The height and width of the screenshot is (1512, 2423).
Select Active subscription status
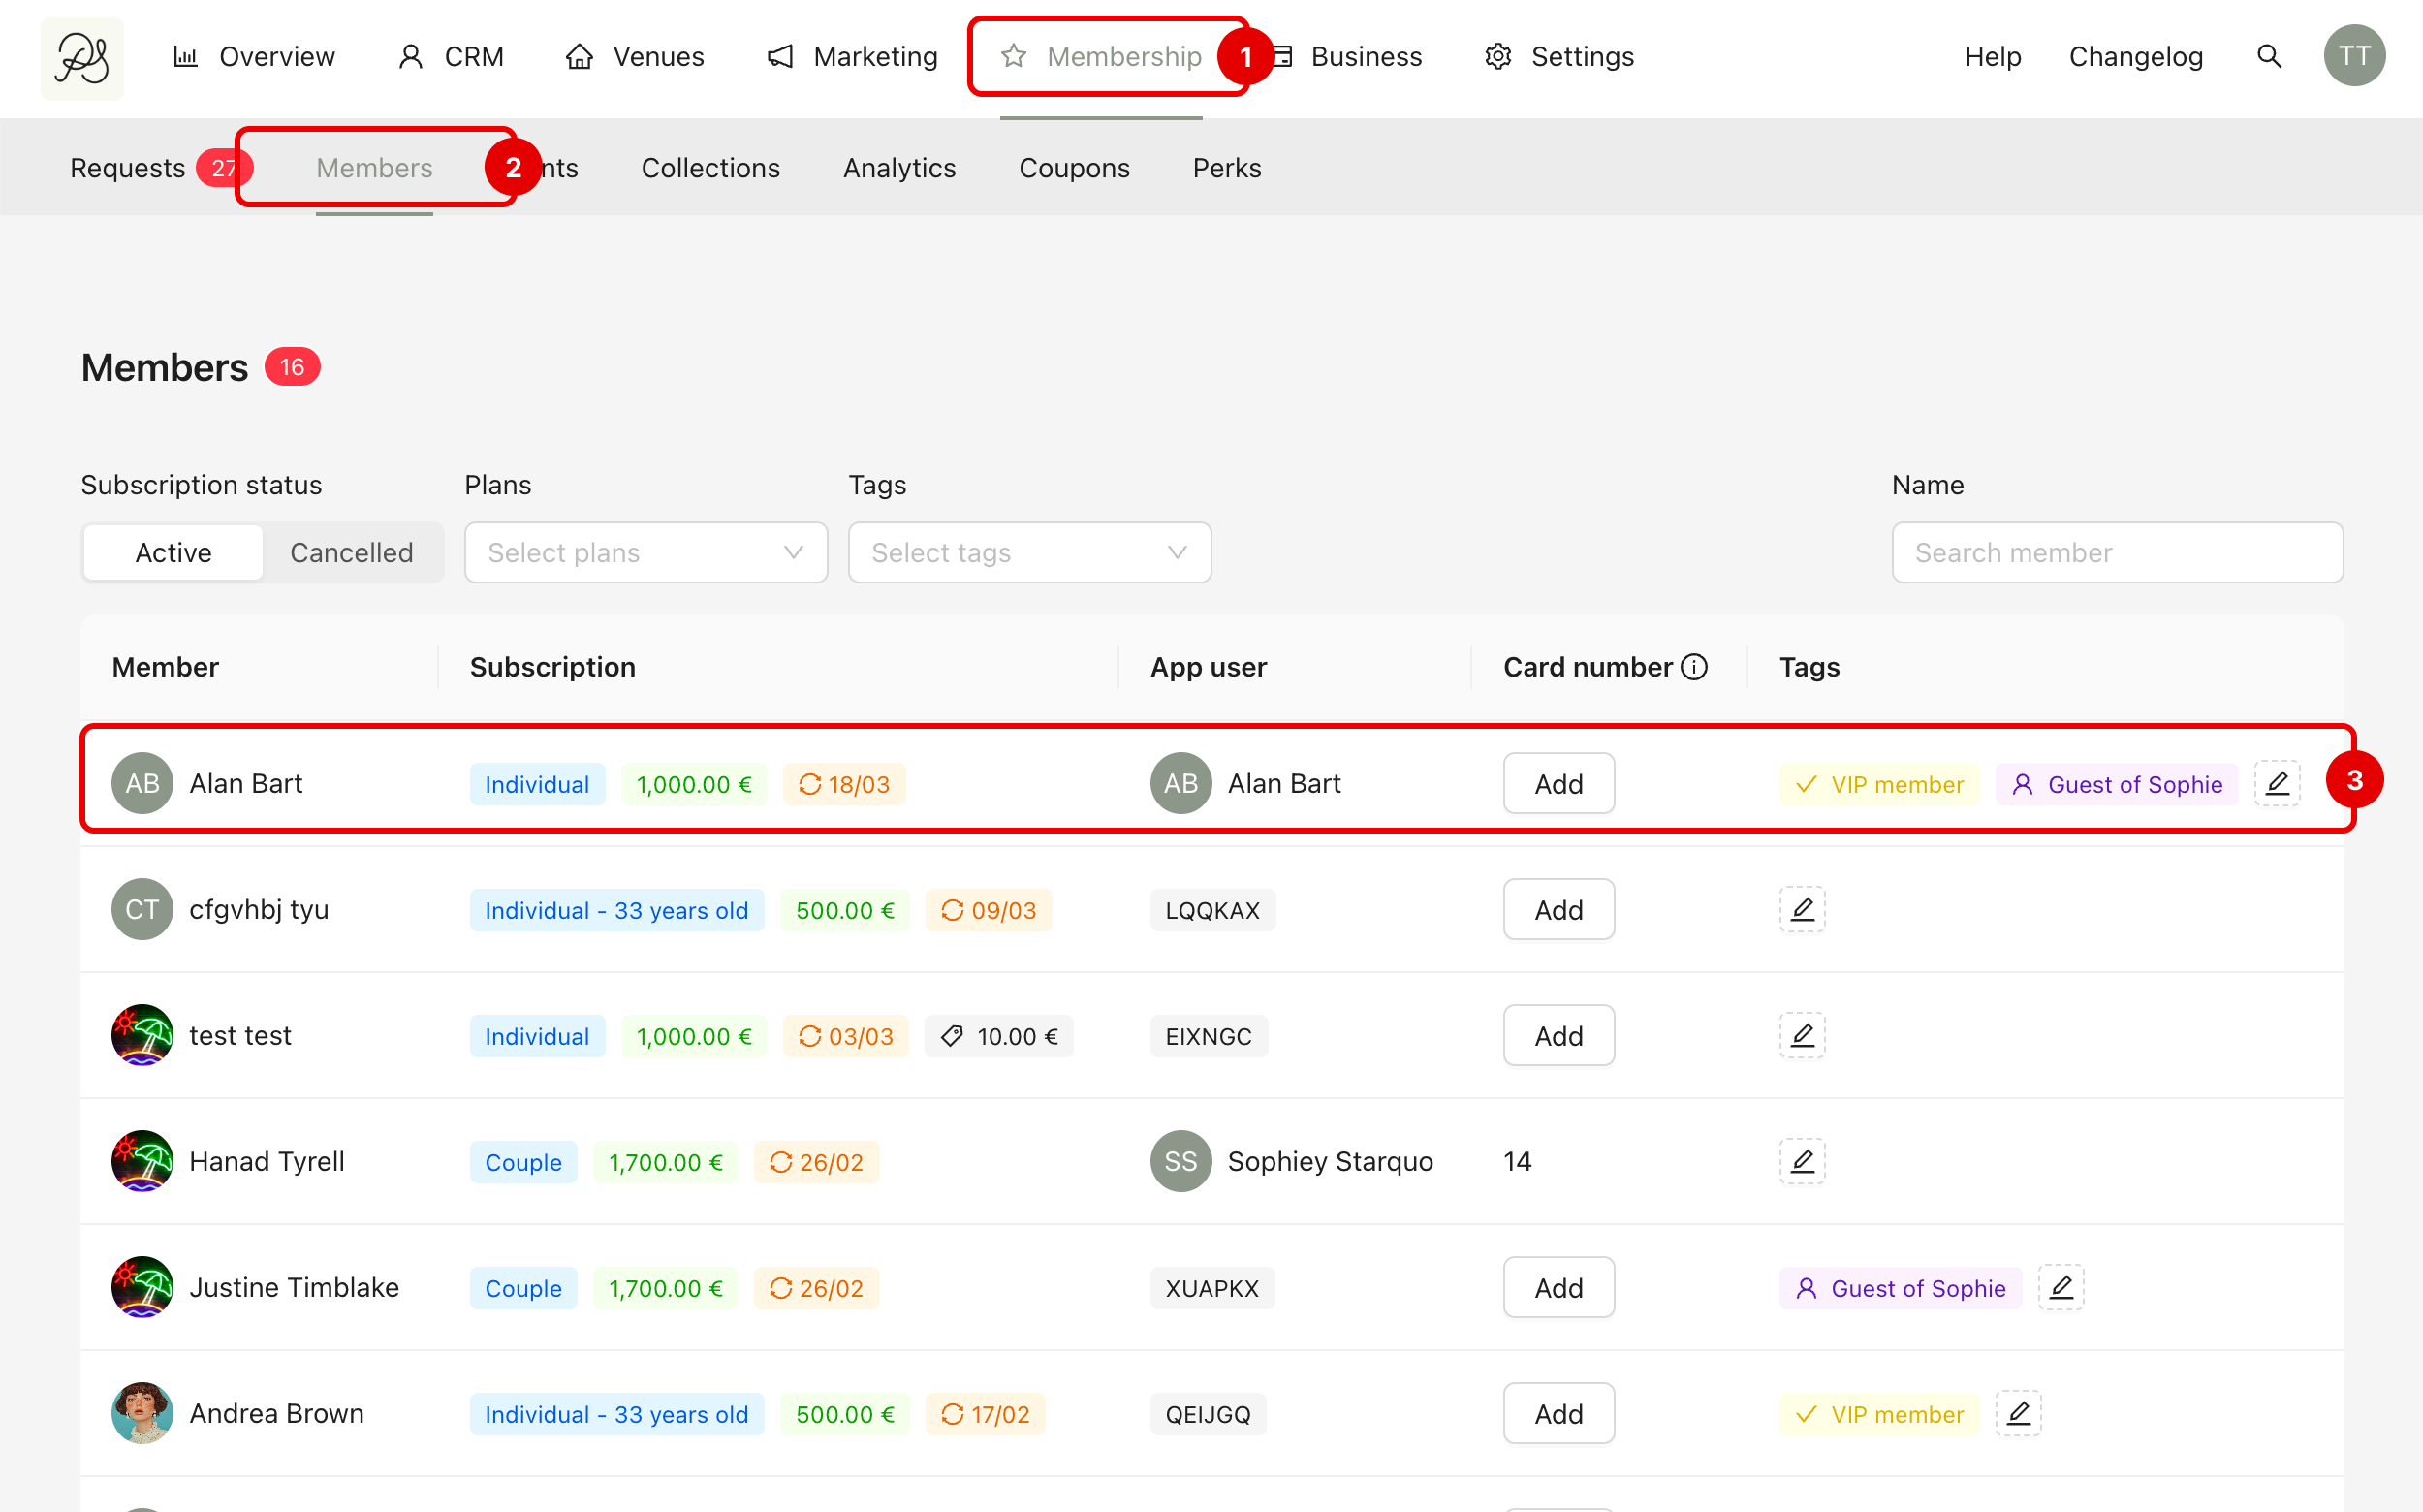click(x=173, y=553)
